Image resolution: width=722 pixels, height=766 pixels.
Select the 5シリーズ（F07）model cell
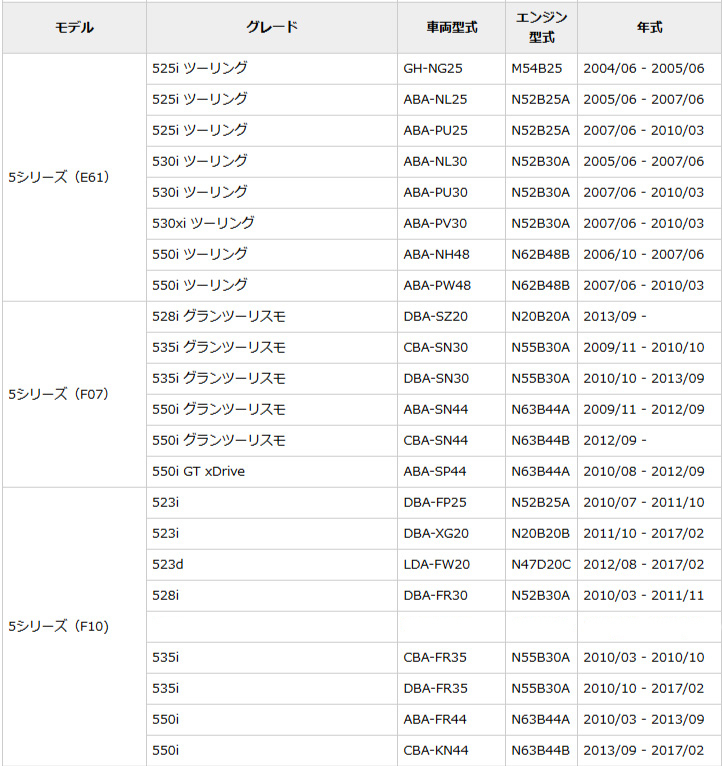[74, 394]
